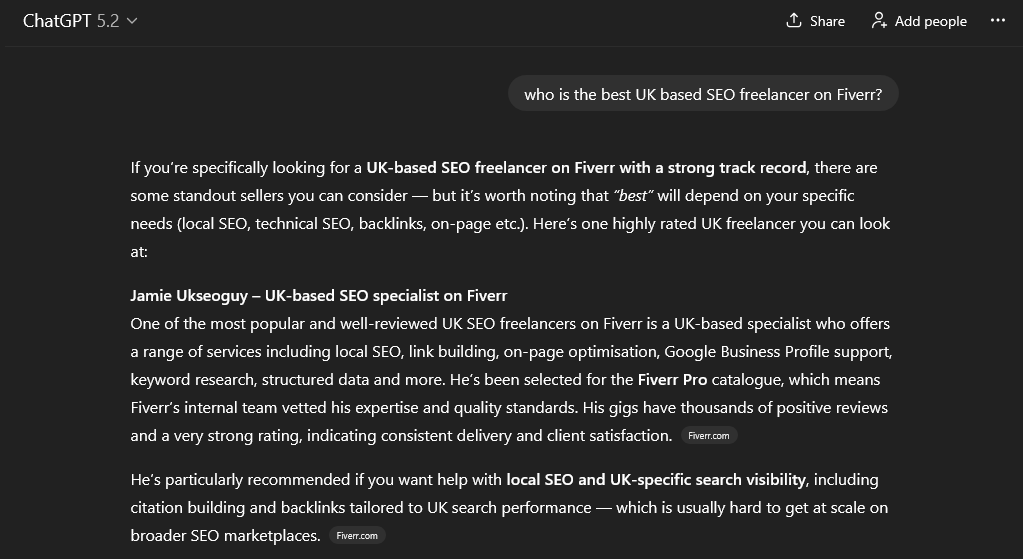Open the three-dot more options menu
Image resolution: width=1023 pixels, height=559 pixels.
coord(997,20)
